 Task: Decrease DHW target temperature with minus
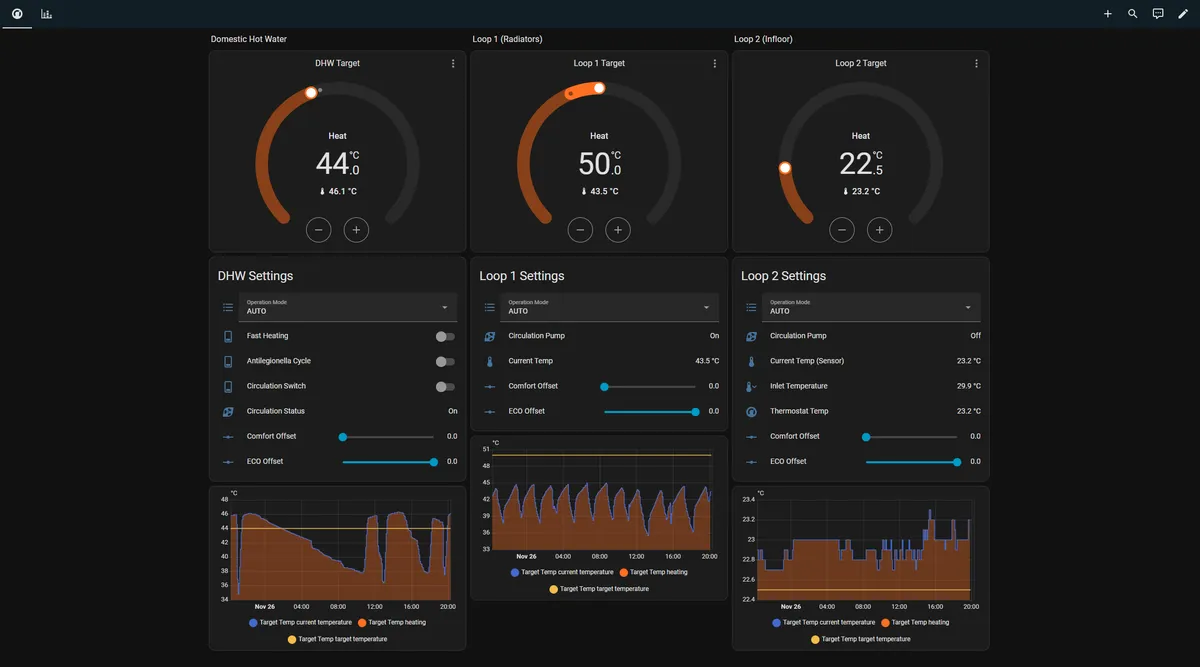319,230
